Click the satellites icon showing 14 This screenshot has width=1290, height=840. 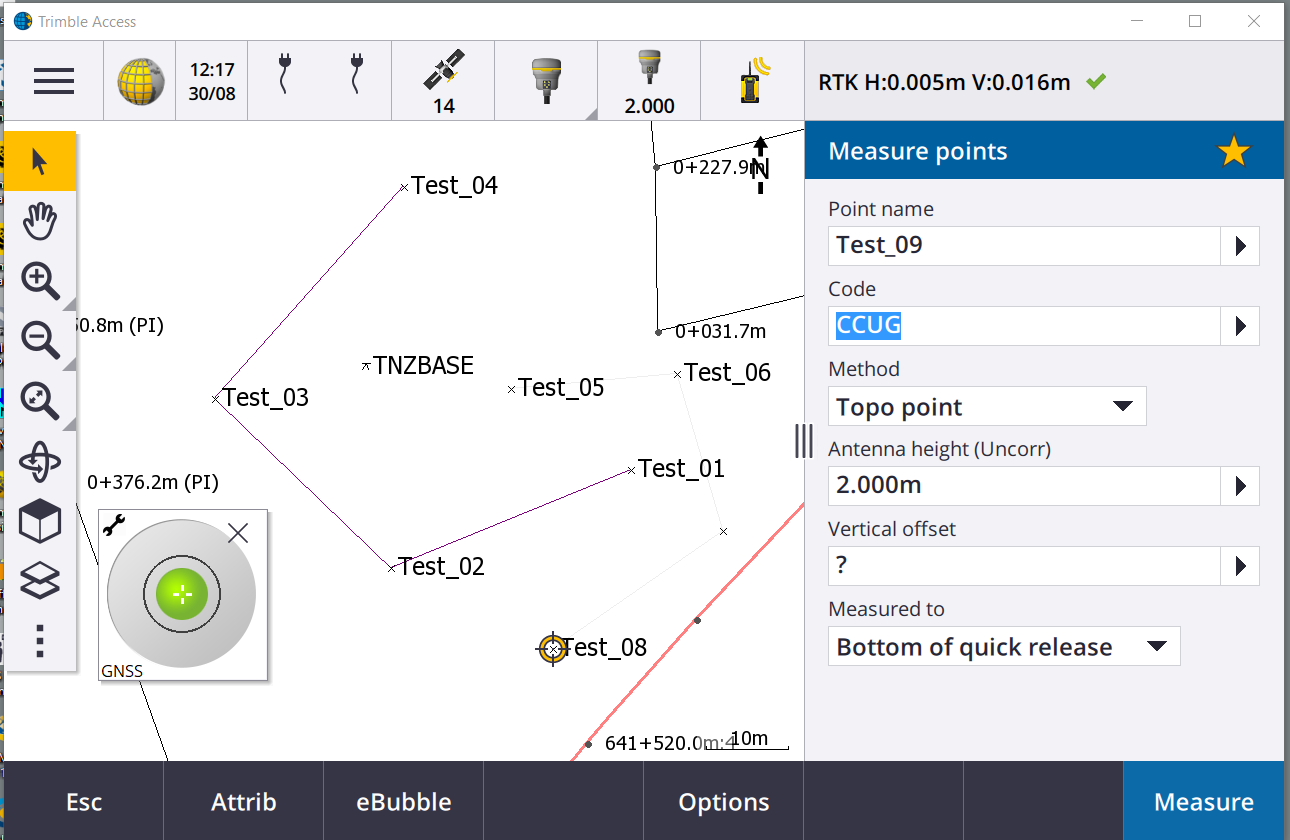tap(443, 80)
